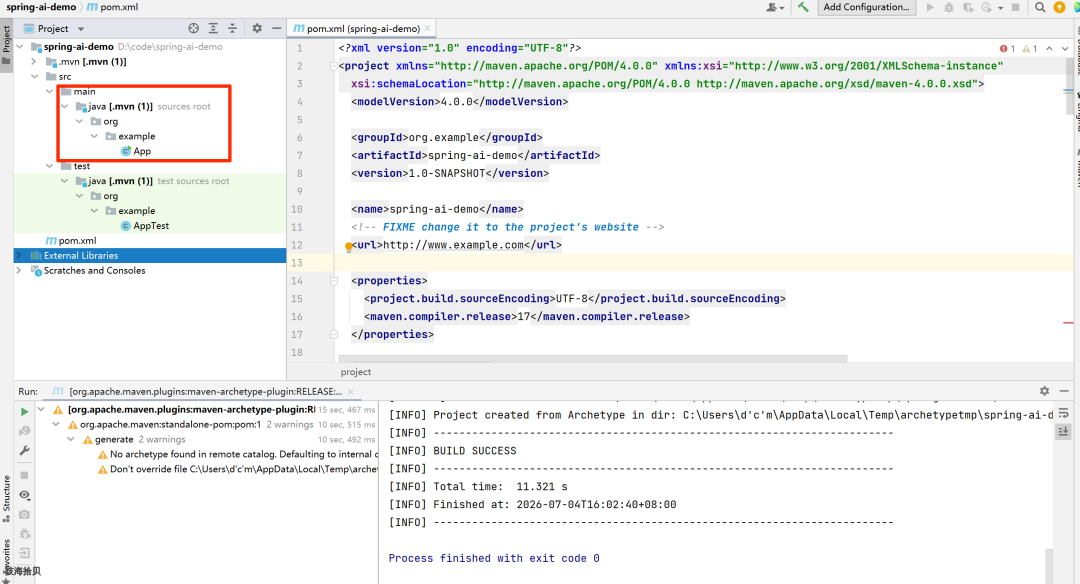Collapse the test folder
This screenshot has height=584, width=1080.
49,166
